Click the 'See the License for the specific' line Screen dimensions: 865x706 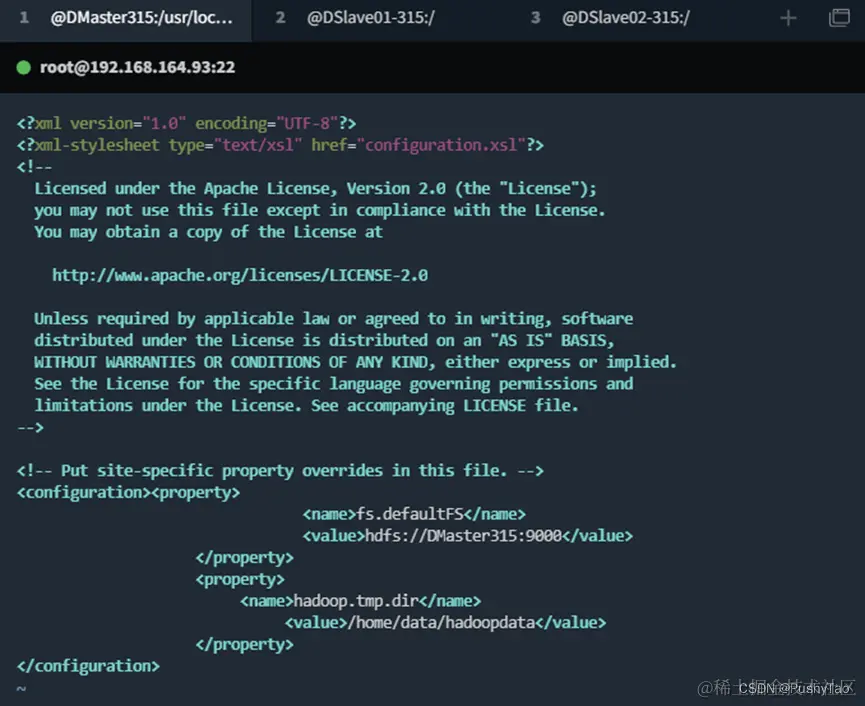click(x=334, y=384)
